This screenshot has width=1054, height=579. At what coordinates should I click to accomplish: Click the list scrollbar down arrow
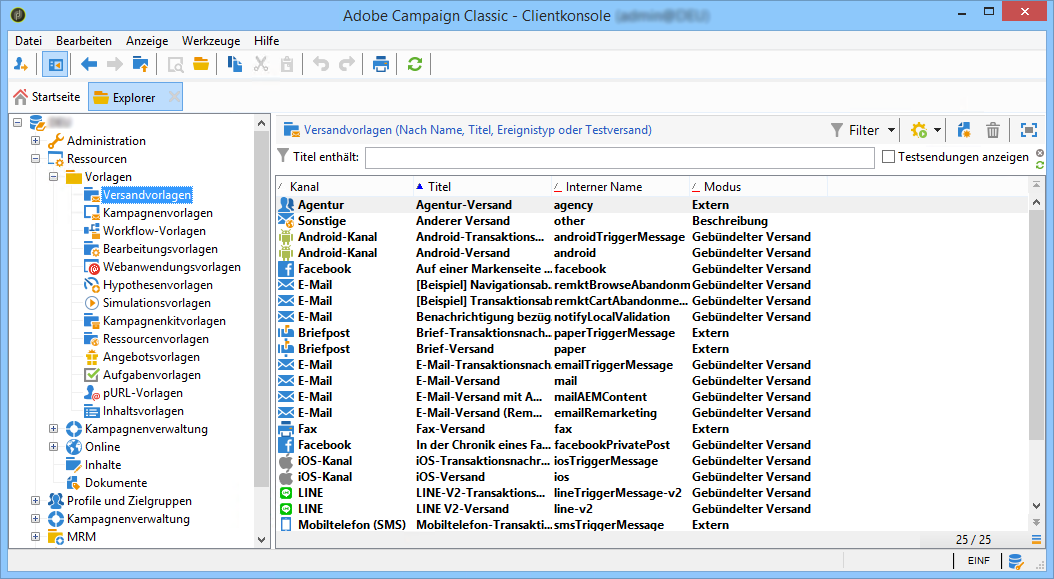tap(1036, 506)
